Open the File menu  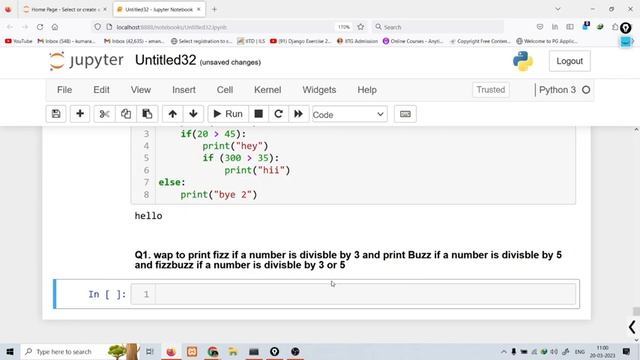tap(64, 90)
